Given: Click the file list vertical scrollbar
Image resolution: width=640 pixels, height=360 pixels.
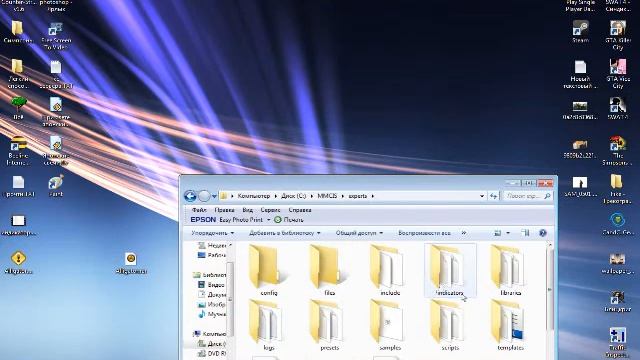Looking at the screenshot, I should (550, 290).
